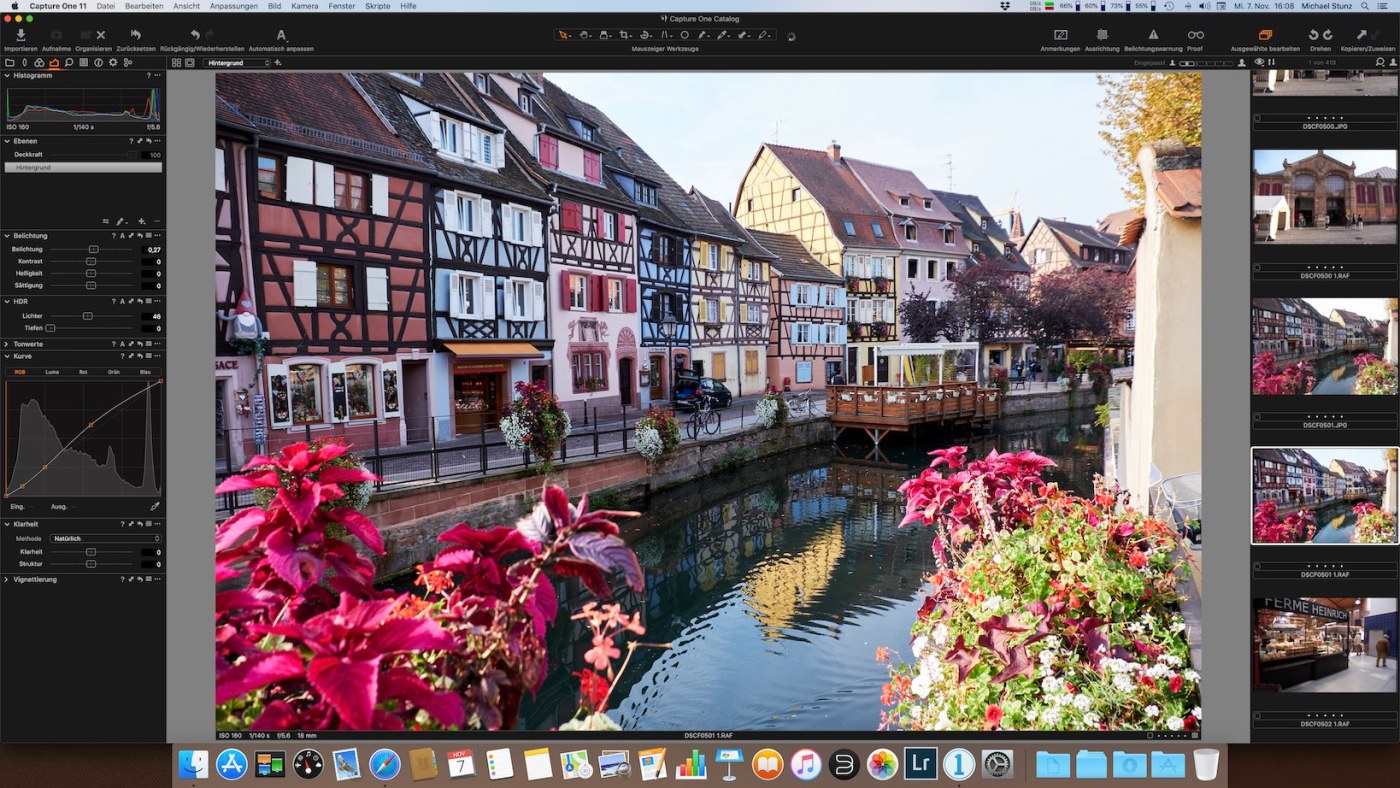Image resolution: width=1400 pixels, height=788 pixels.
Task: Toggle the Belichtungswarnung exposure warning
Action: coord(1153,35)
